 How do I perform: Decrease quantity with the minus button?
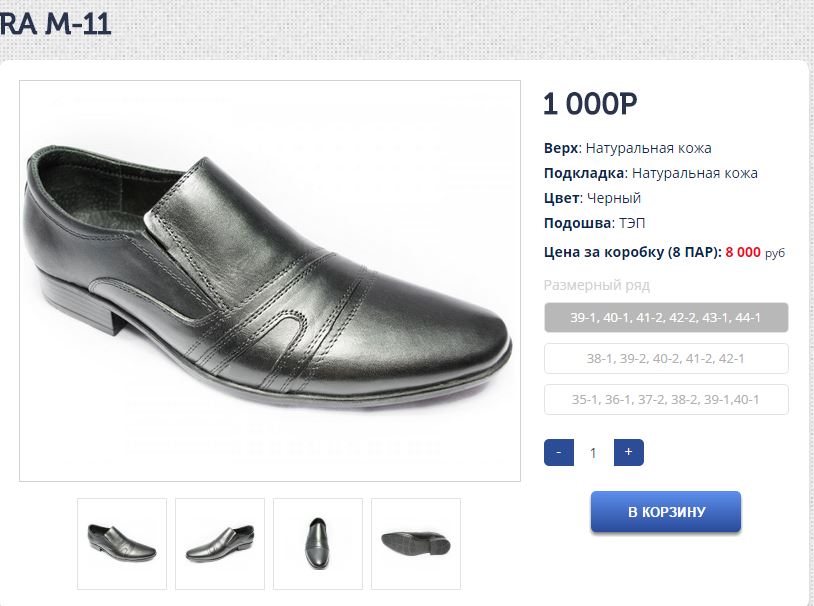[558, 453]
